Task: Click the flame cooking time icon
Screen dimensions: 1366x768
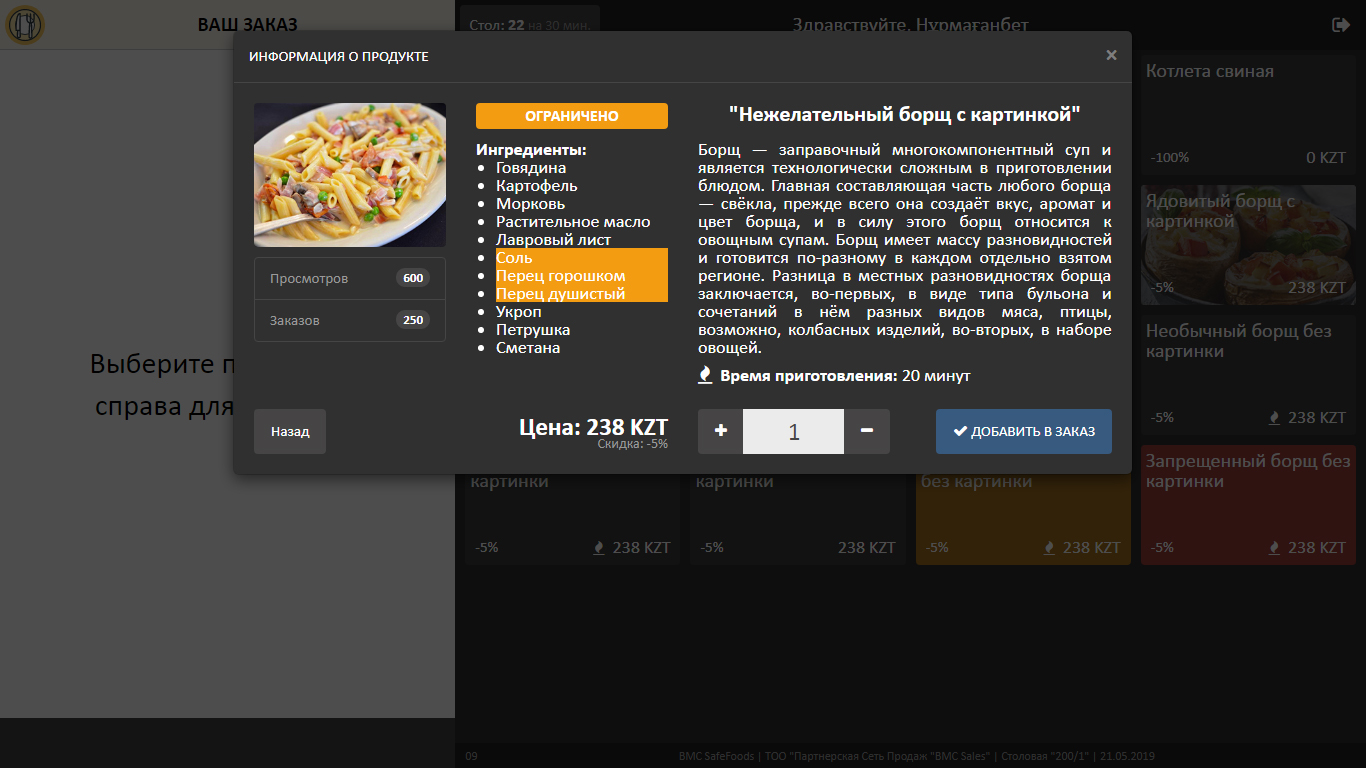Action: point(705,375)
